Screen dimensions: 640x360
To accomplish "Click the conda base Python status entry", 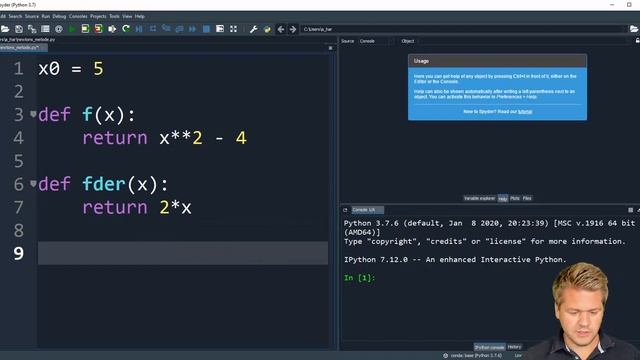I will (x=473, y=356).
